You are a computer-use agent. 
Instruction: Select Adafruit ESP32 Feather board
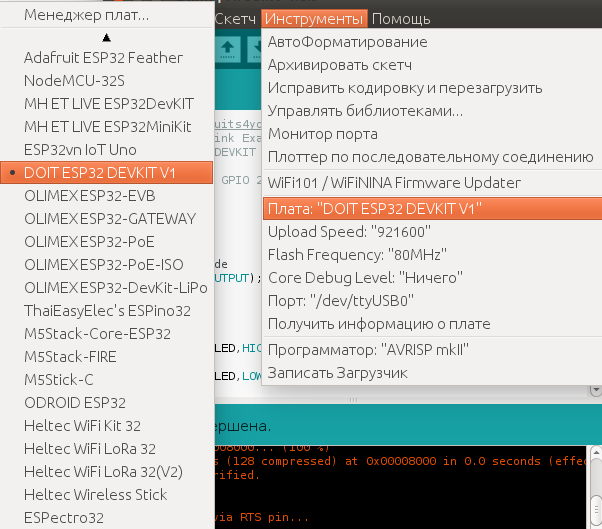click(103, 58)
